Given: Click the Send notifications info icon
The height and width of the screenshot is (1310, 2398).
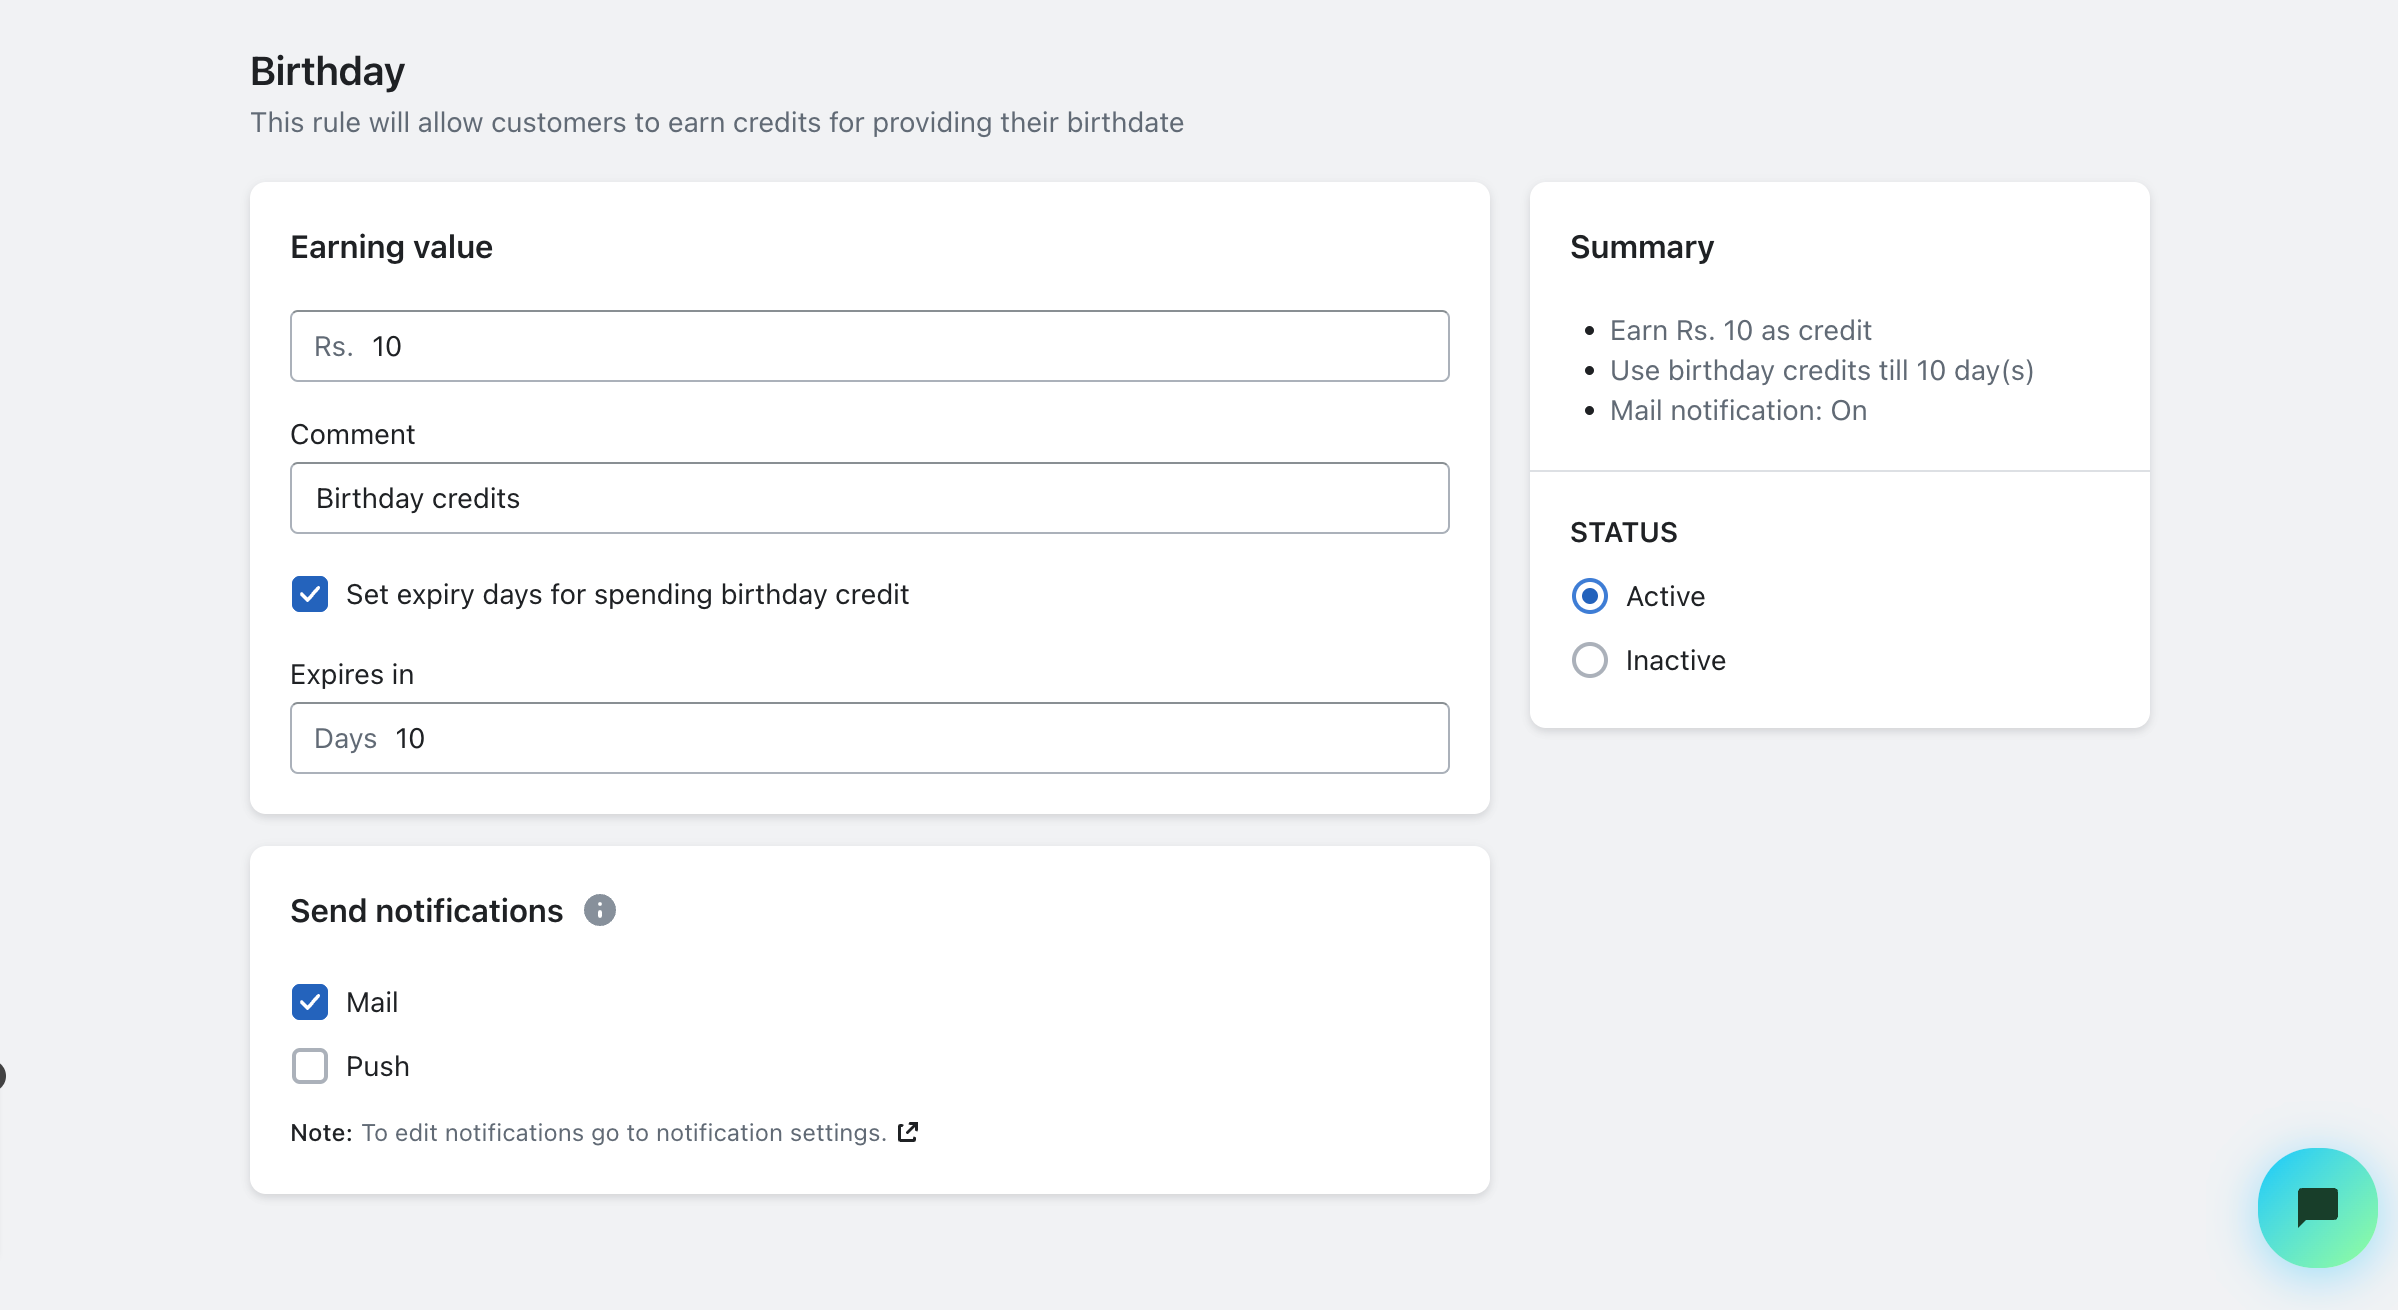Looking at the screenshot, I should tap(599, 910).
